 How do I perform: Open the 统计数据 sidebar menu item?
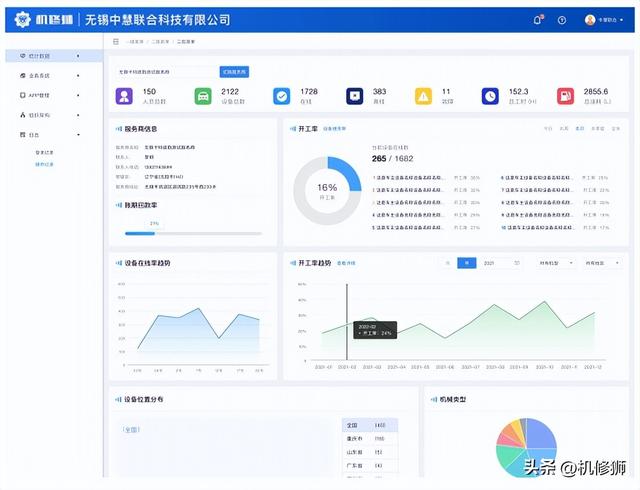click(46, 56)
